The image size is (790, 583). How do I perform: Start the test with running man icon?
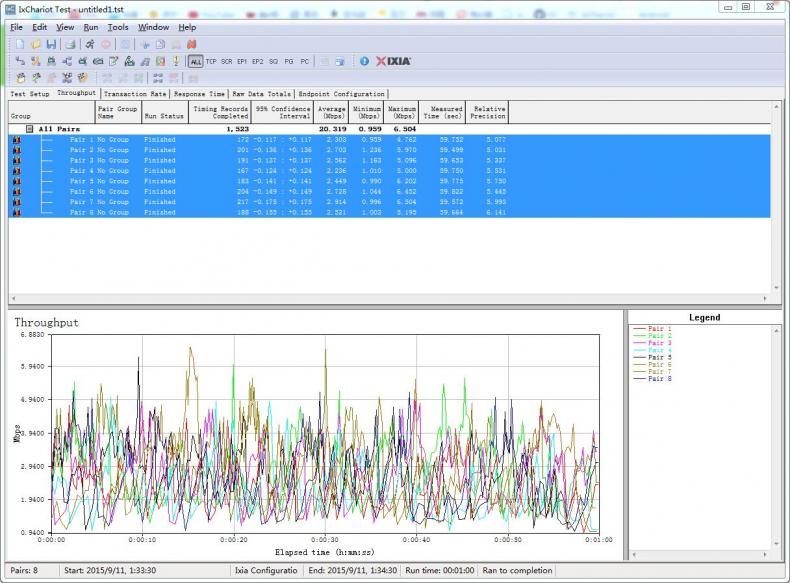(x=90, y=44)
